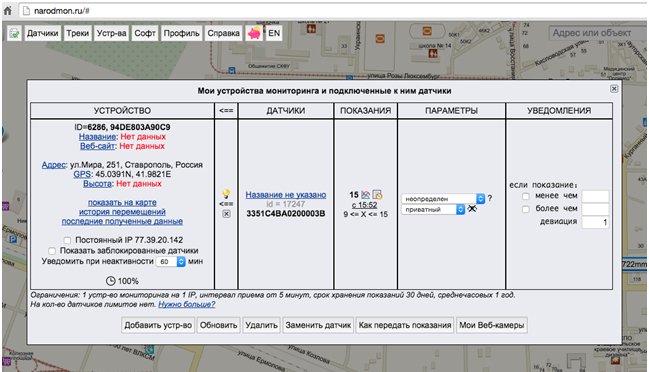Viewport: 649px width, 372px height.
Task: Enable the Постоянный IP checkbox
Action: [67, 240]
